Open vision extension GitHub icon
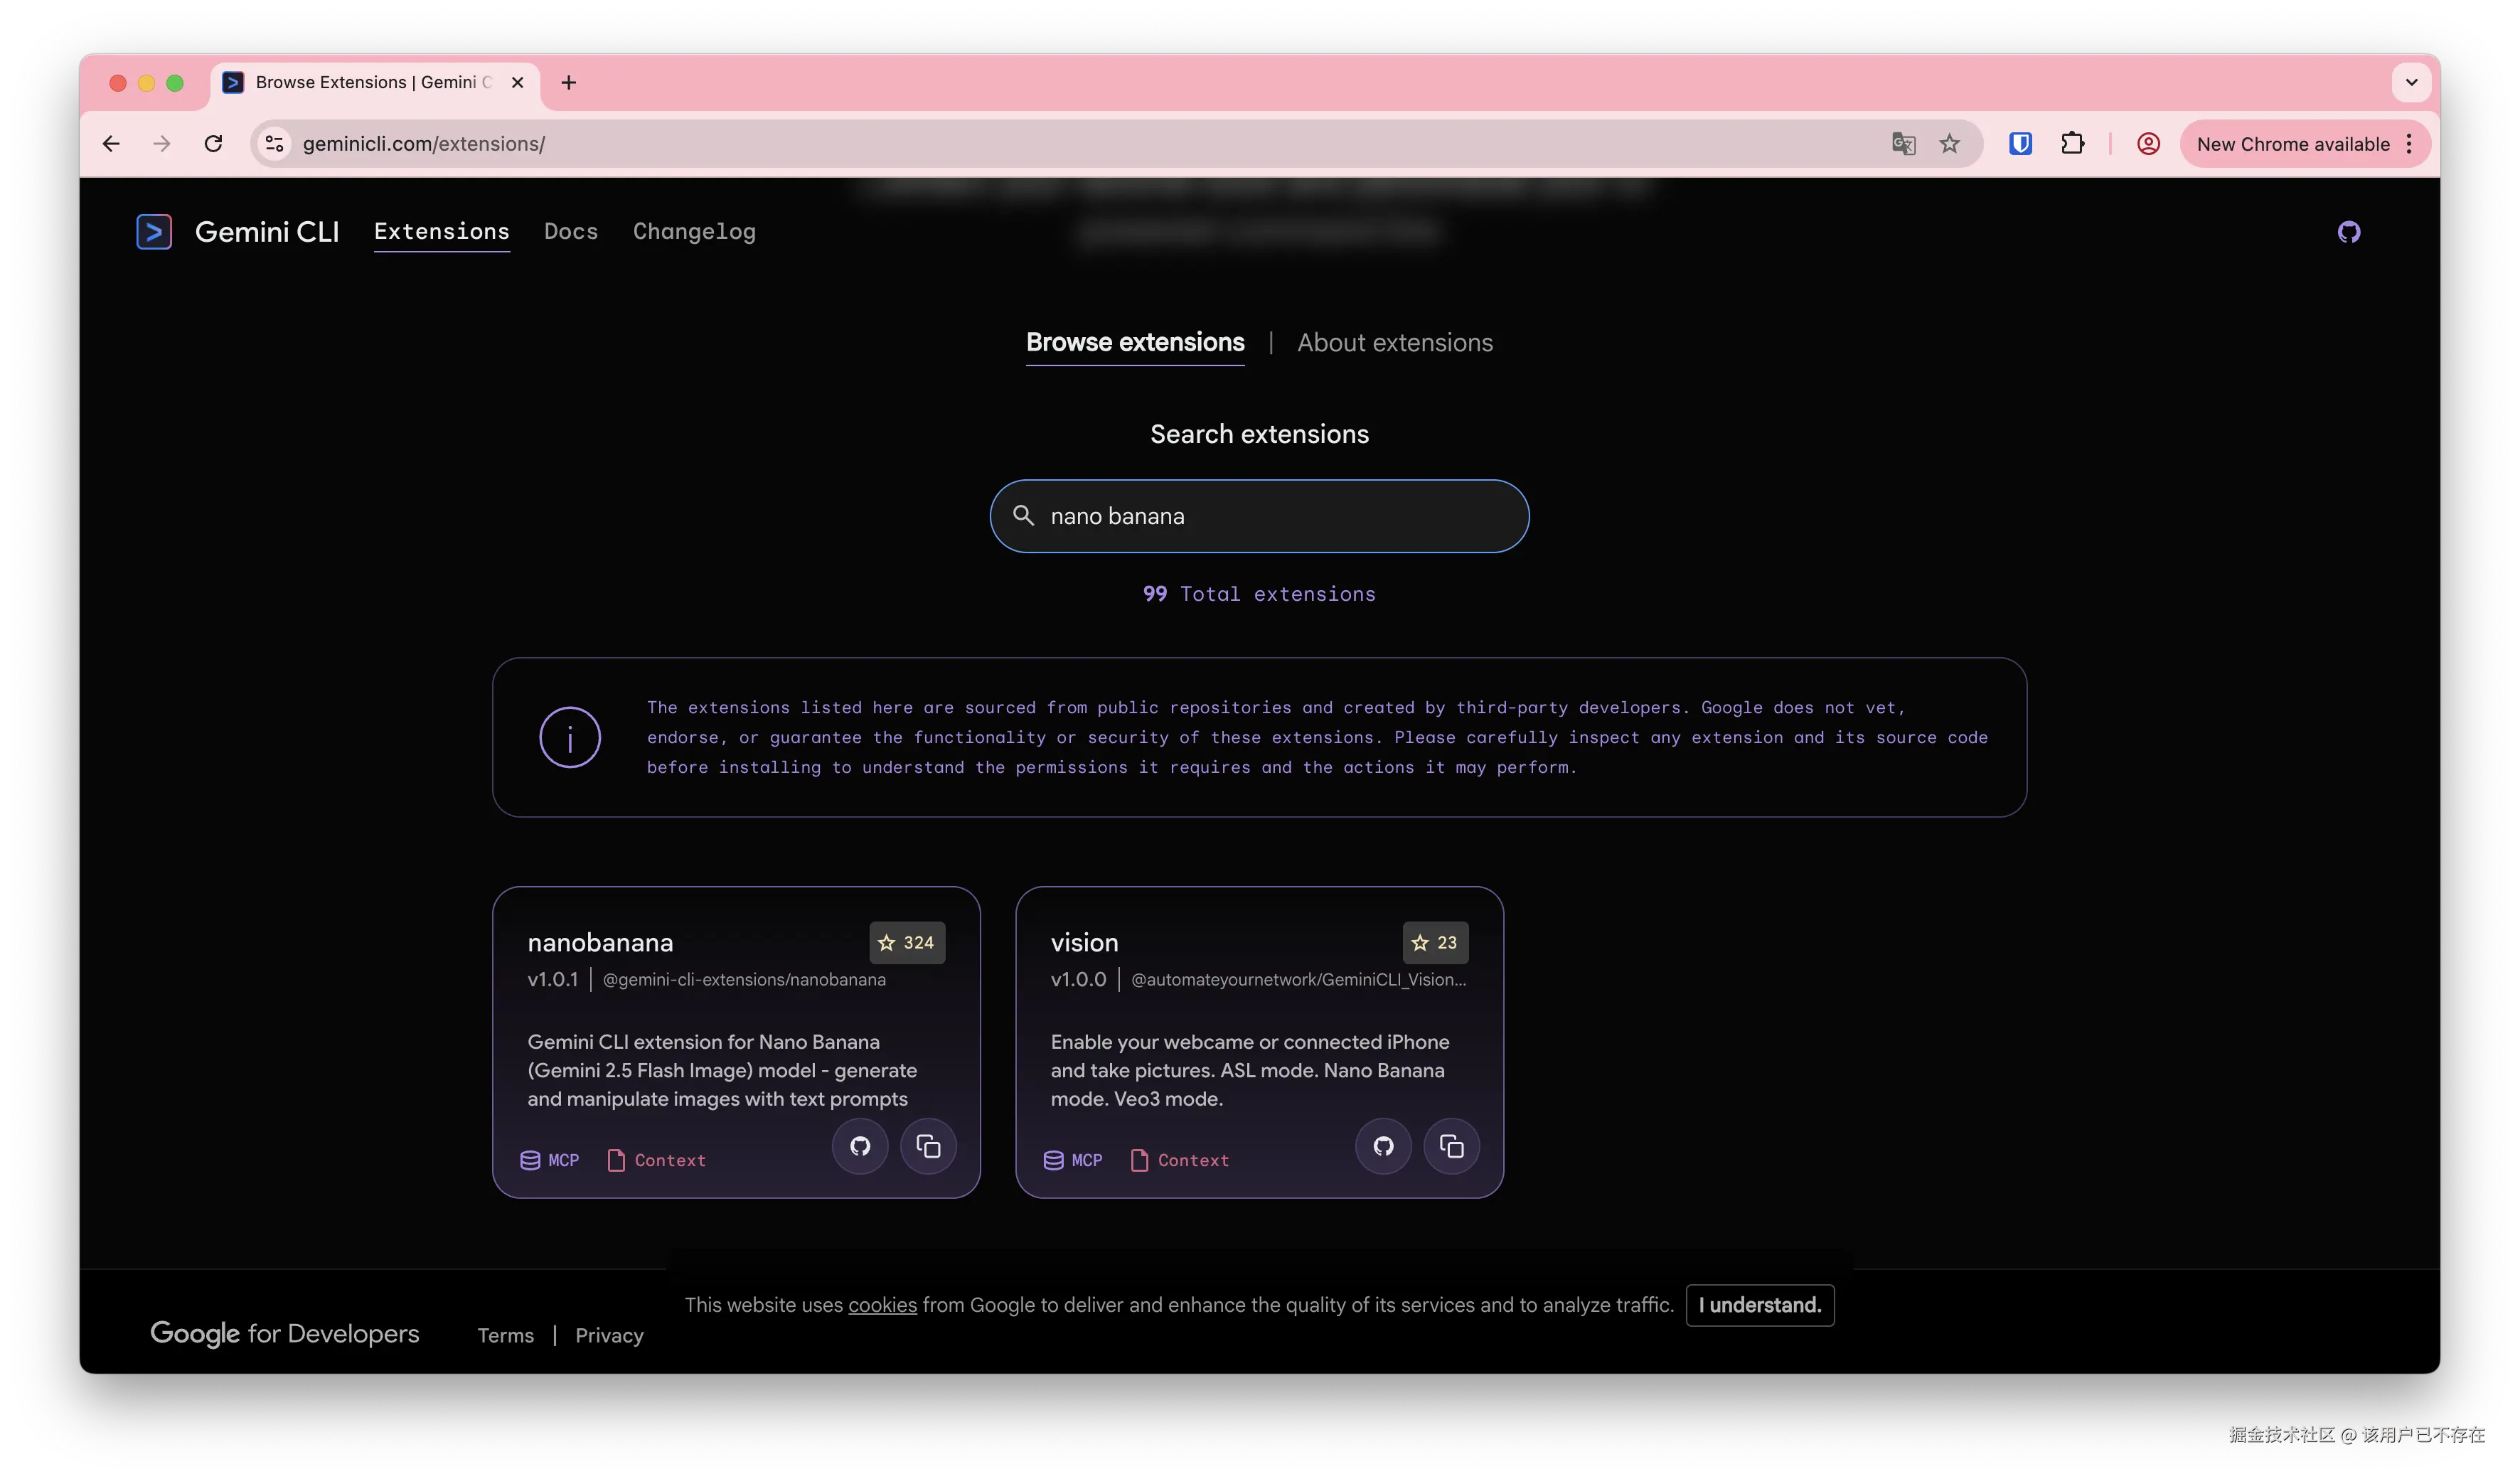 click(1383, 1146)
